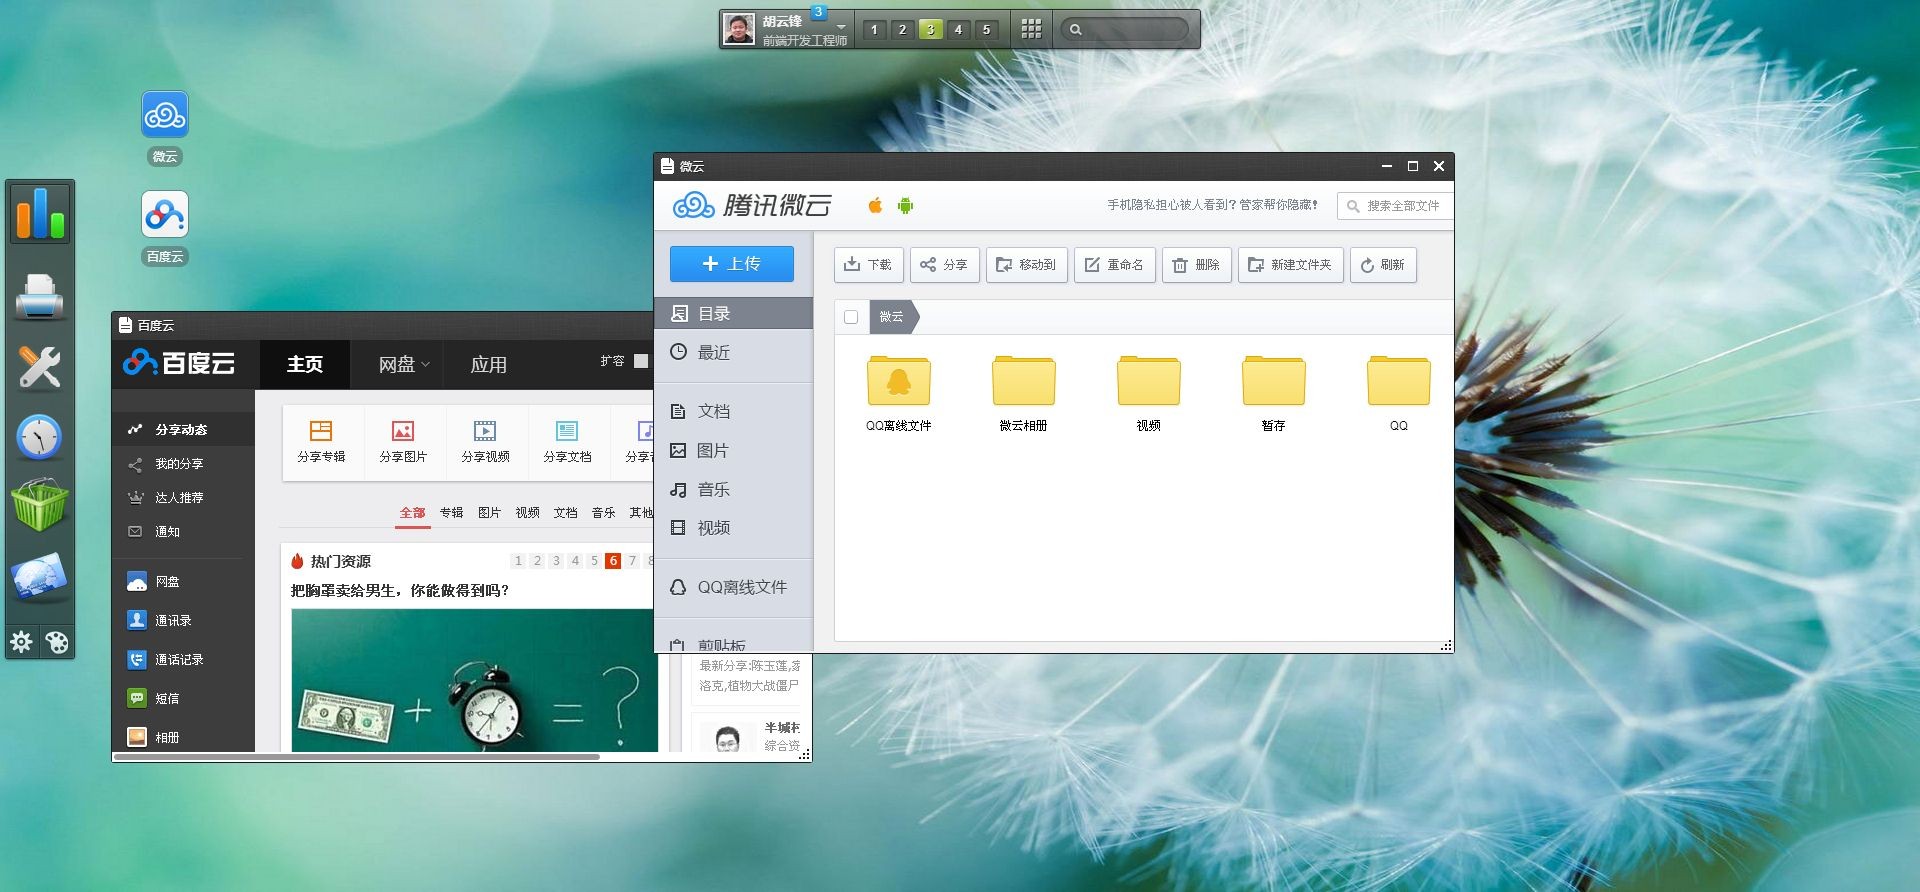Screen dimensions: 1920x892
Task: Click the 微云 breadcrumb label
Action: click(x=891, y=317)
